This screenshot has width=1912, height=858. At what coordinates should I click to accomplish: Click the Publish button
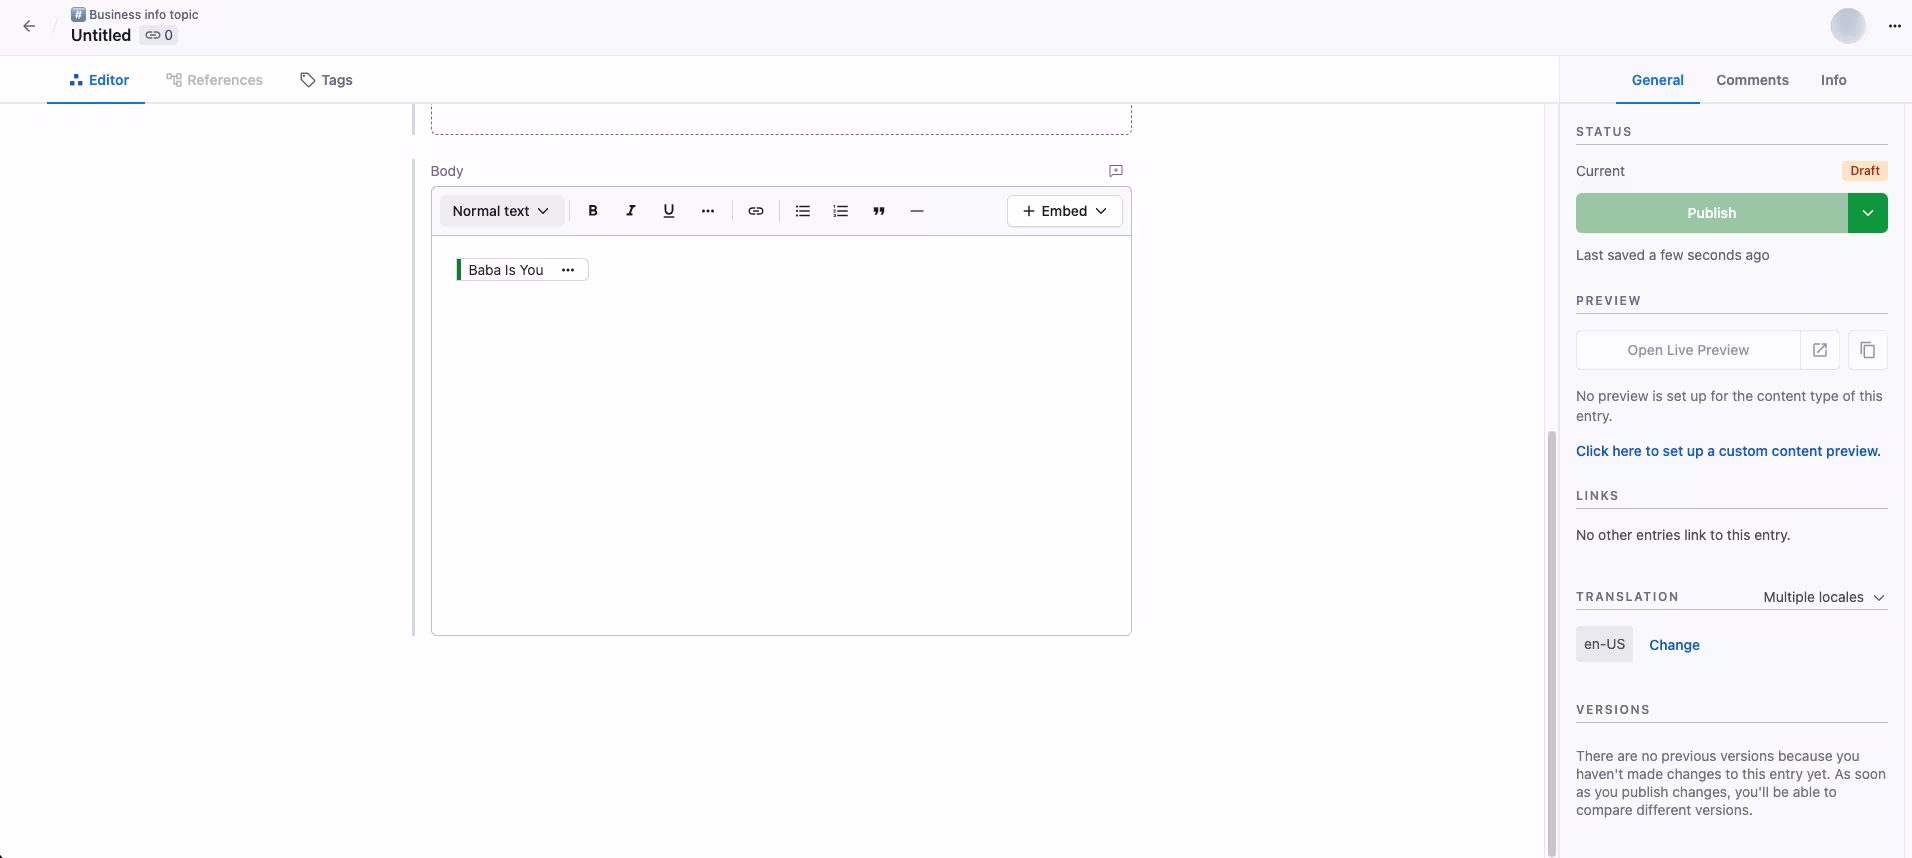[1712, 213]
